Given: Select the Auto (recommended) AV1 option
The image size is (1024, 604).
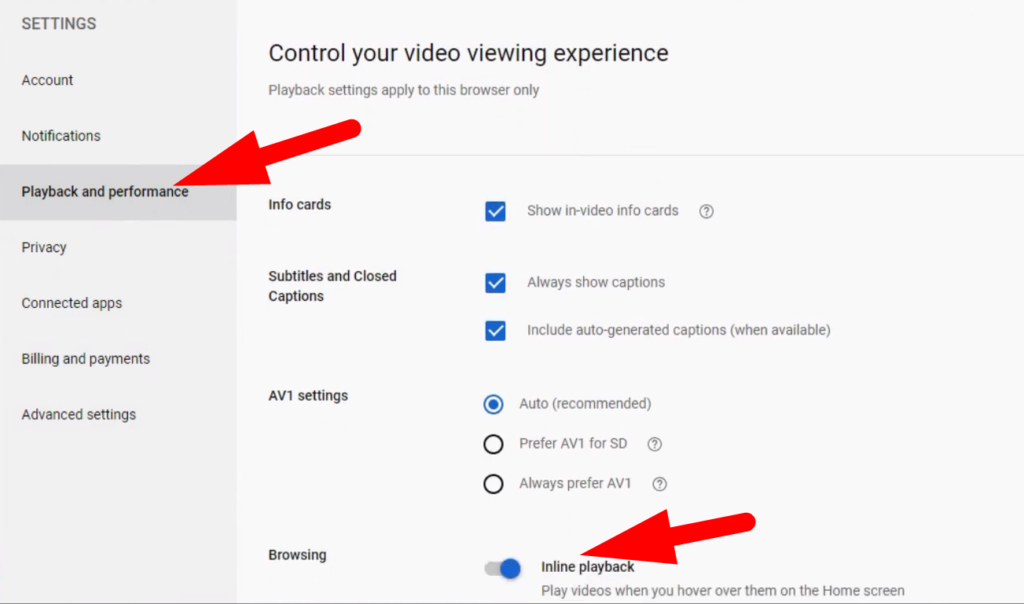Looking at the screenshot, I should pos(493,404).
